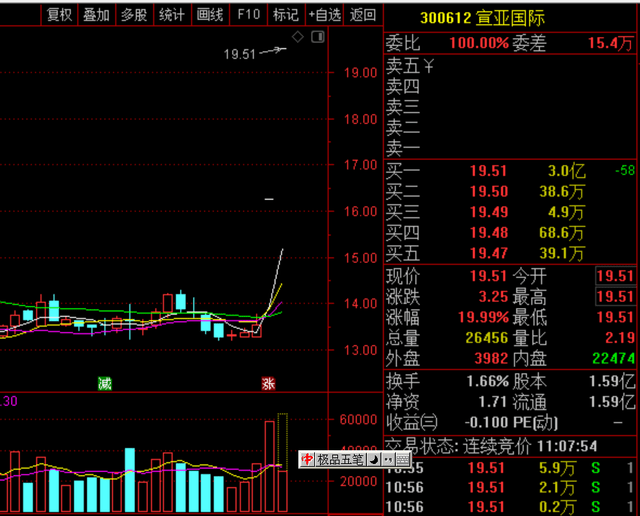The height and width of the screenshot is (516, 640).
Task: Click the 返回 back button
Action: (363, 15)
